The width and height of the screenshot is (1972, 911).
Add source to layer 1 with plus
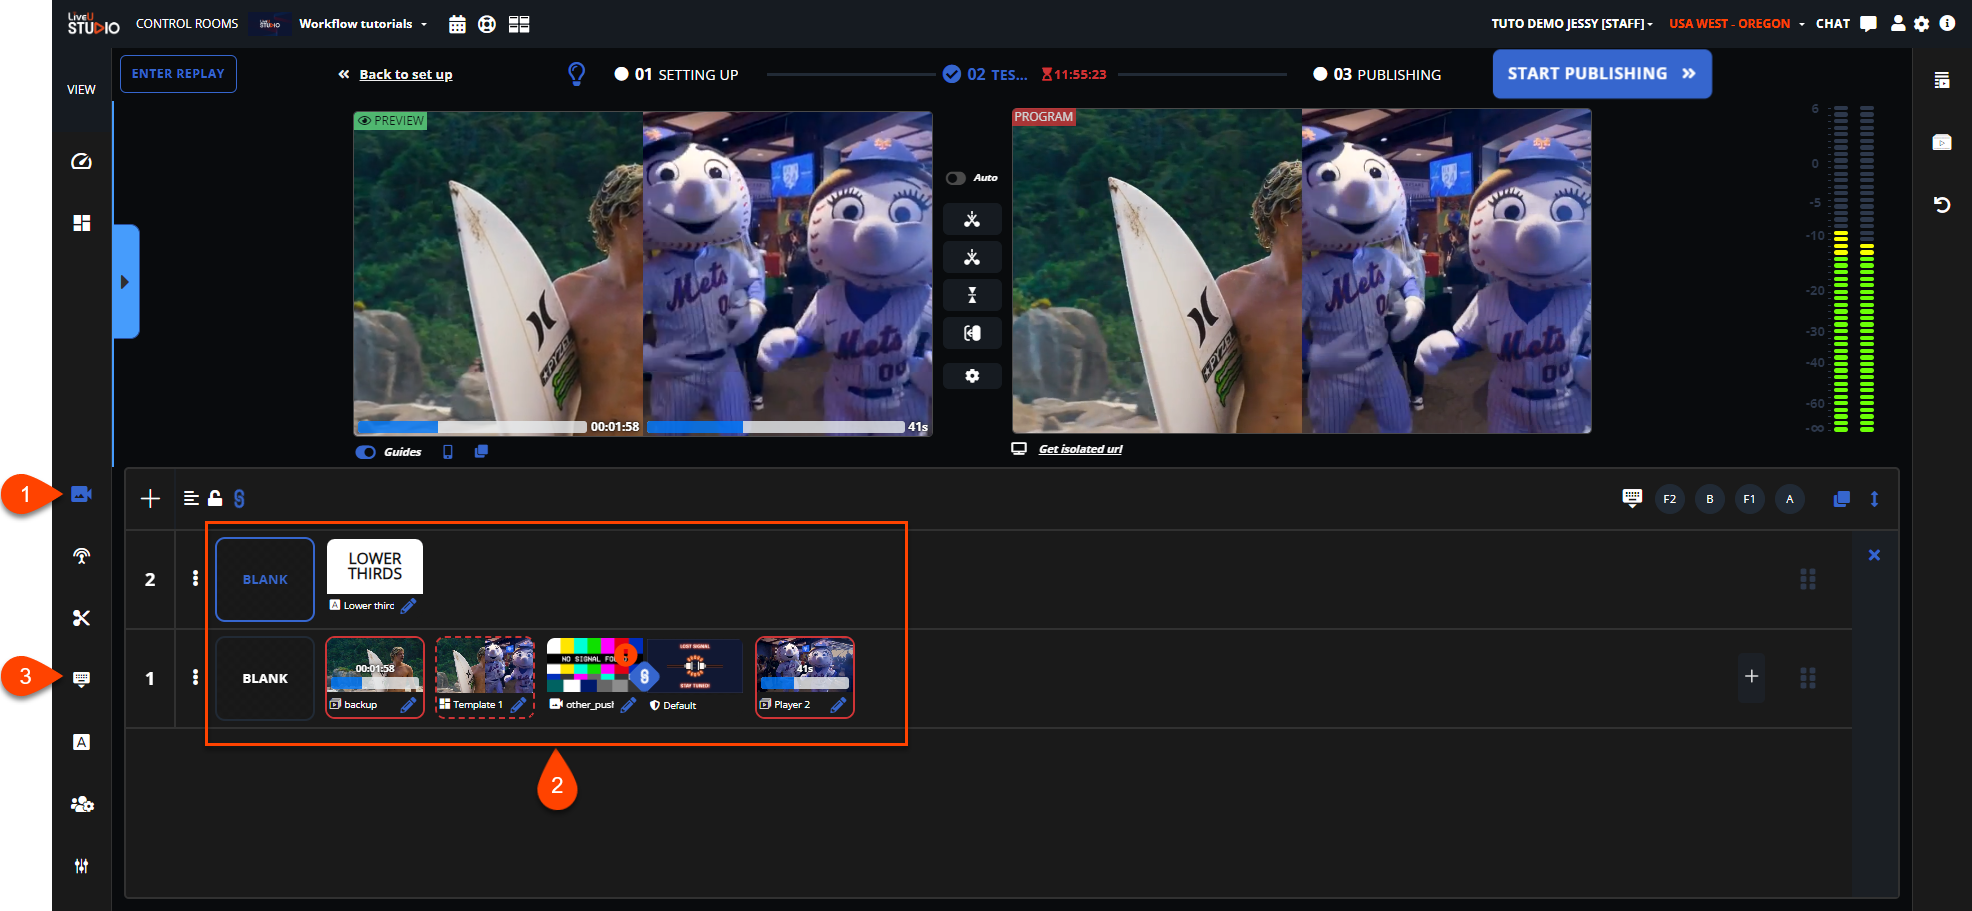tap(1751, 677)
